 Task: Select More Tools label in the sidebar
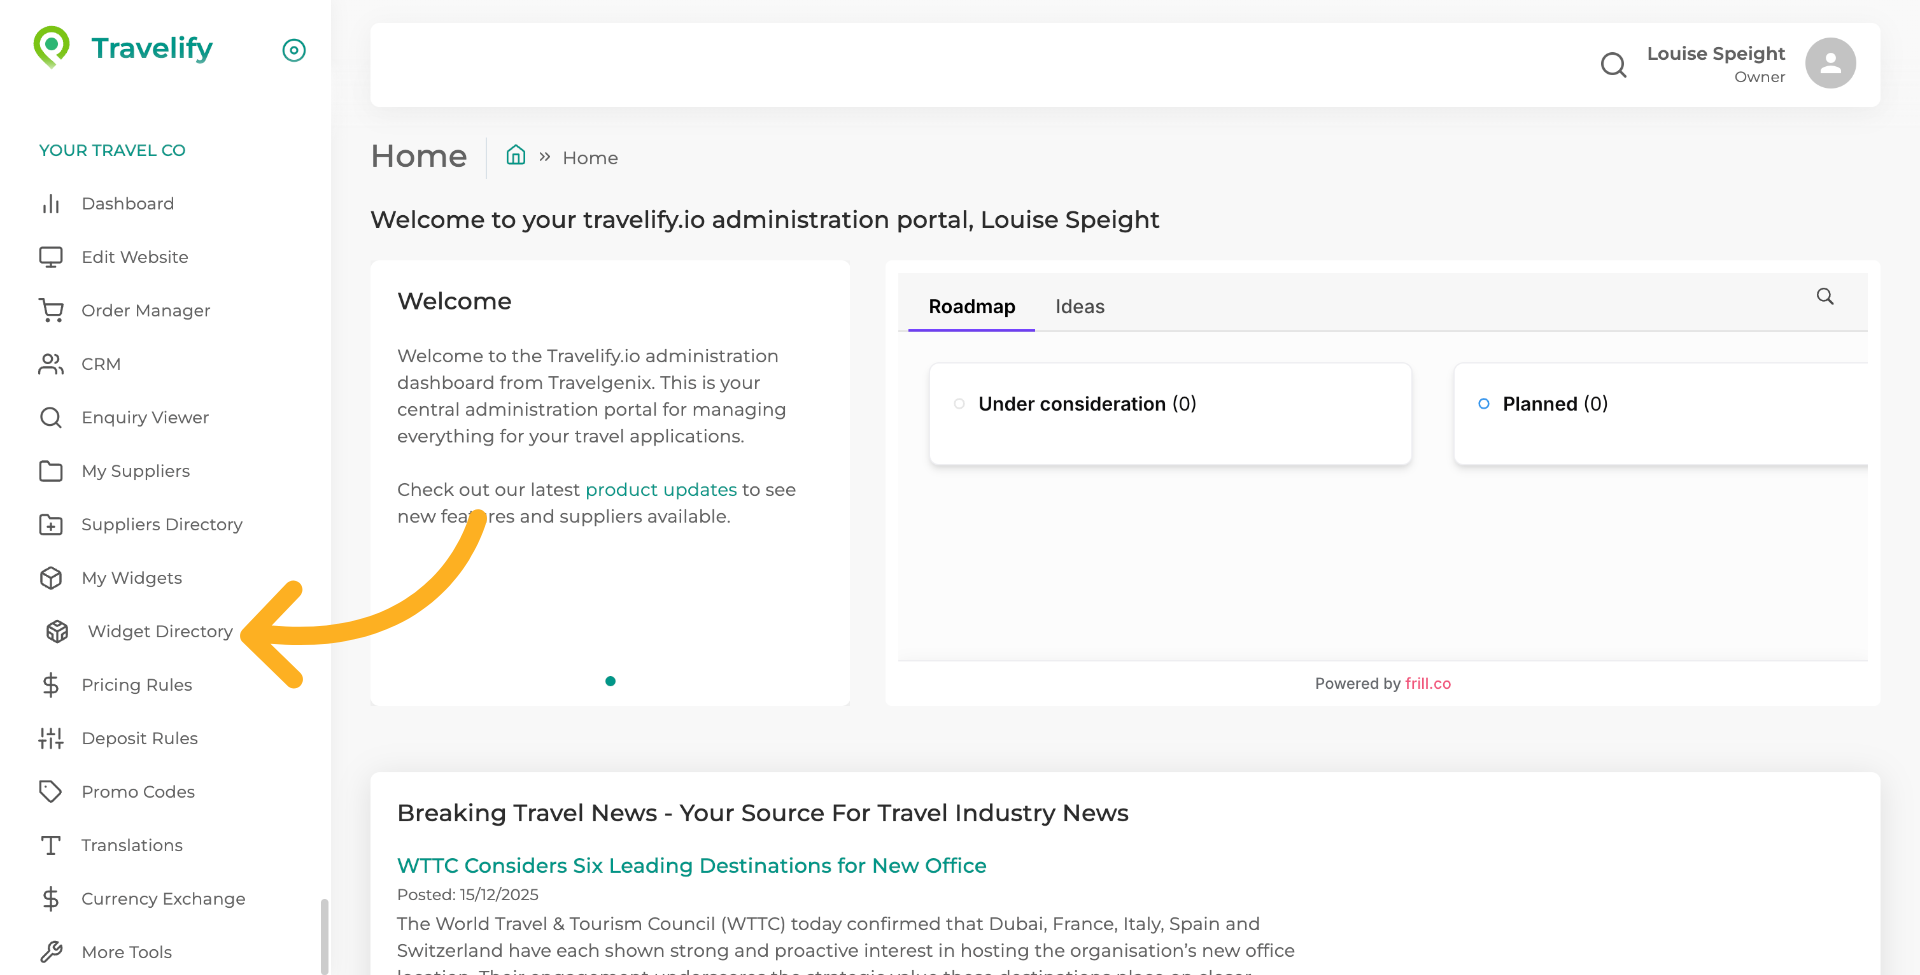[127, 952]
